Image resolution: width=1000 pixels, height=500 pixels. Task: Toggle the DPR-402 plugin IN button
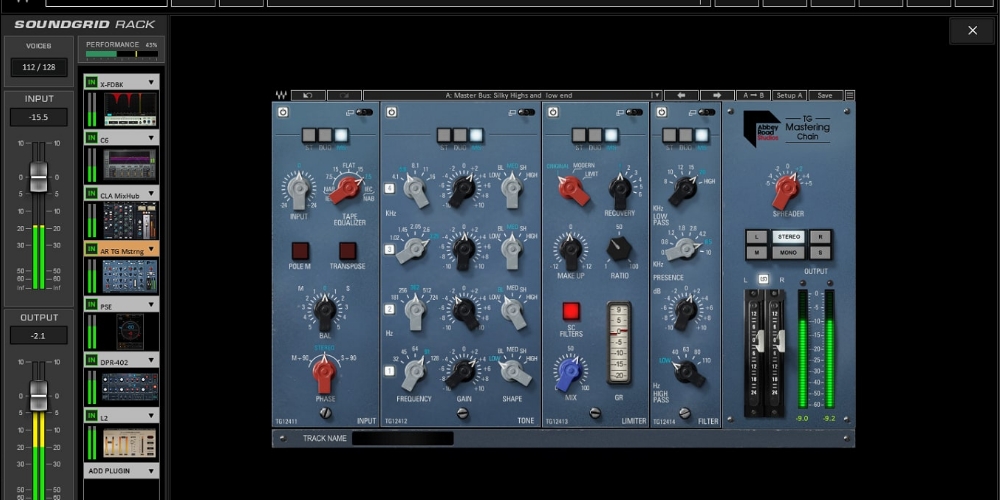coord(91,360)
